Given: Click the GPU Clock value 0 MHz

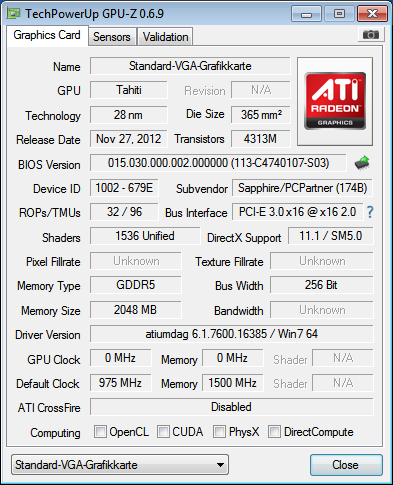Looking at the screenshot, I should coord(120,358).
